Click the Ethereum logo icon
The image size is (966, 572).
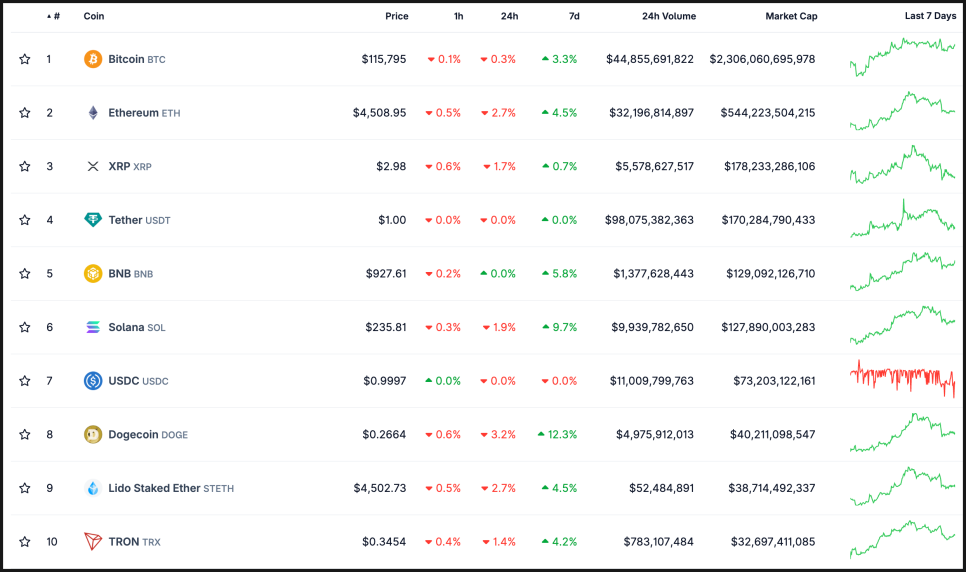tap(93, 113)
